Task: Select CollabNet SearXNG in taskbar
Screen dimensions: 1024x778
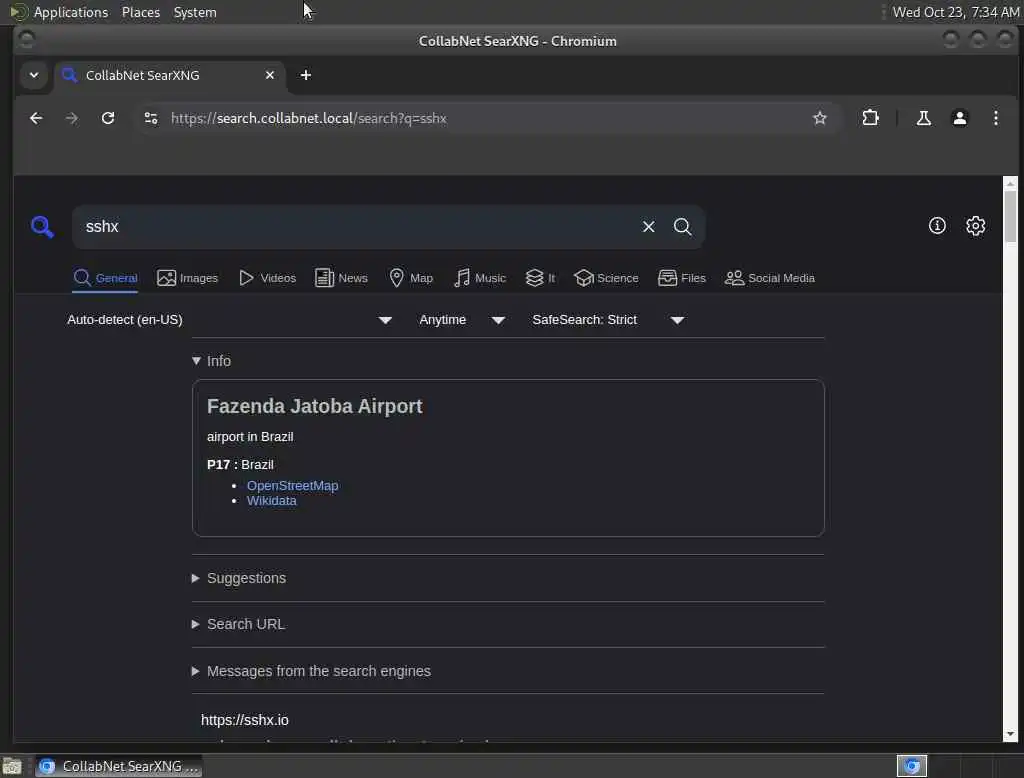Action: coord(119,766)
